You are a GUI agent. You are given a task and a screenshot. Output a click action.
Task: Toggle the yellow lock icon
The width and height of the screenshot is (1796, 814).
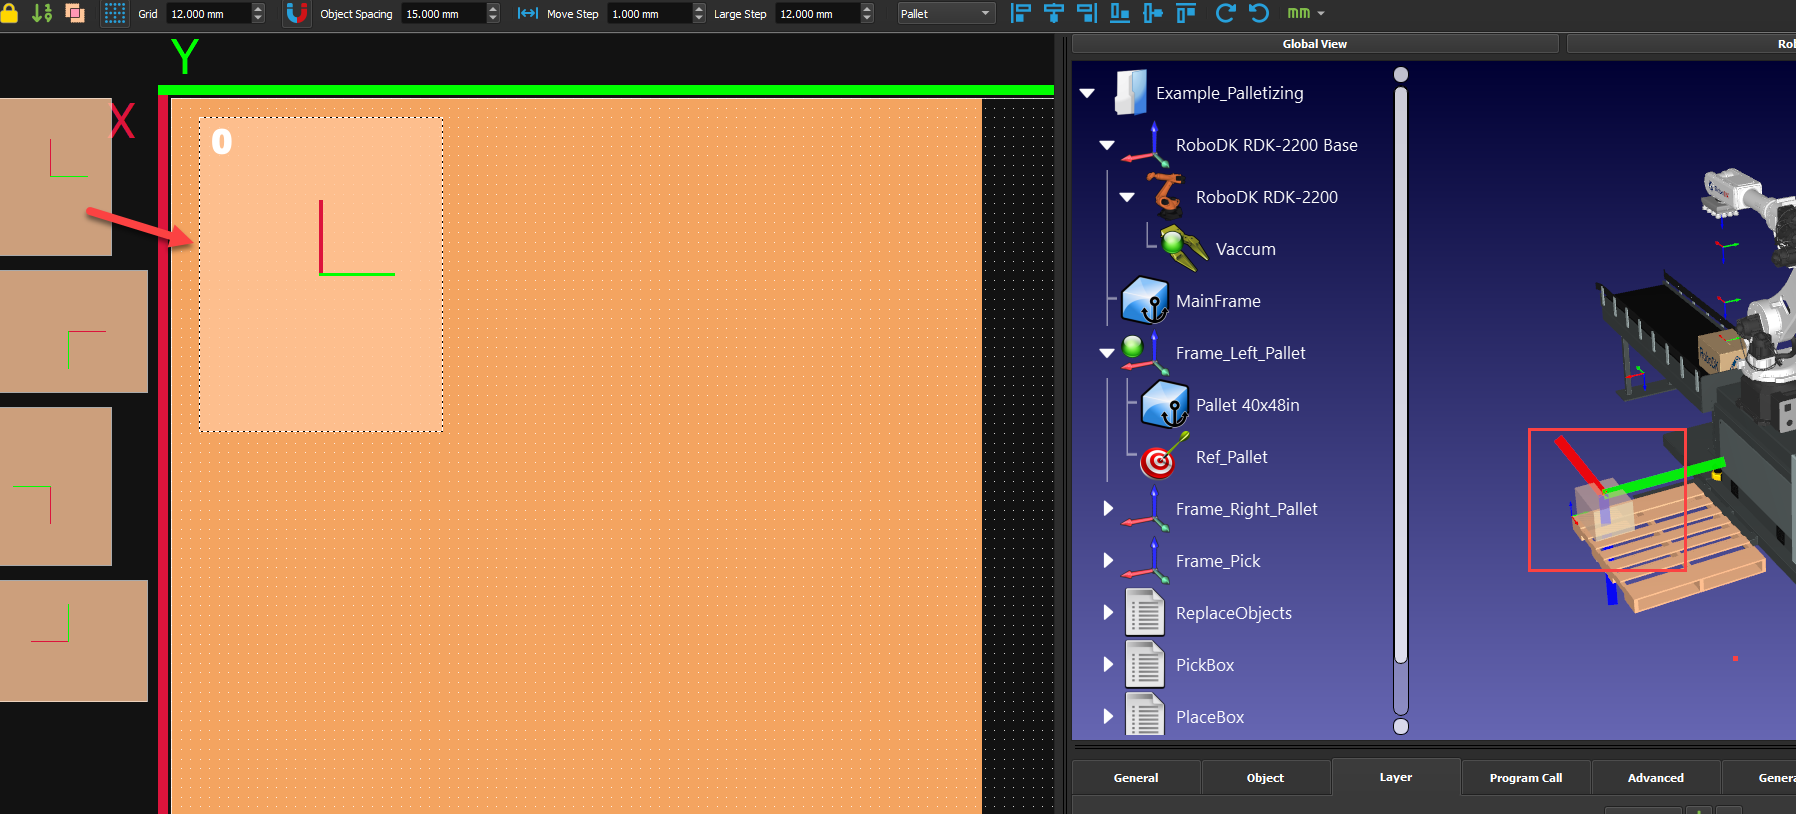9,13
